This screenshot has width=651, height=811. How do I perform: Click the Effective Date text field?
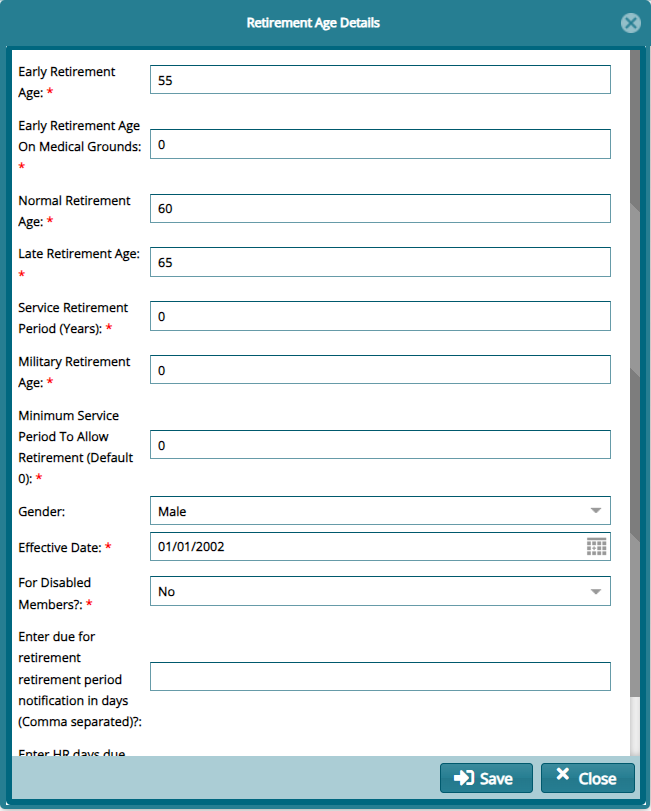point(366,546)
